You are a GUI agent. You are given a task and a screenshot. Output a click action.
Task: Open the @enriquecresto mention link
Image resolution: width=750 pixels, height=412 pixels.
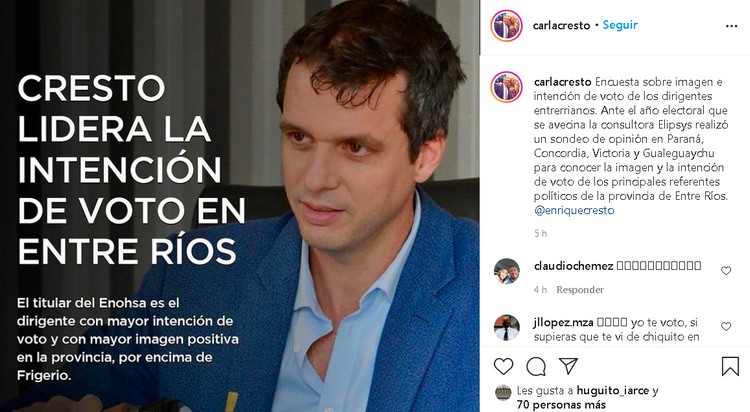click(574, 211)
